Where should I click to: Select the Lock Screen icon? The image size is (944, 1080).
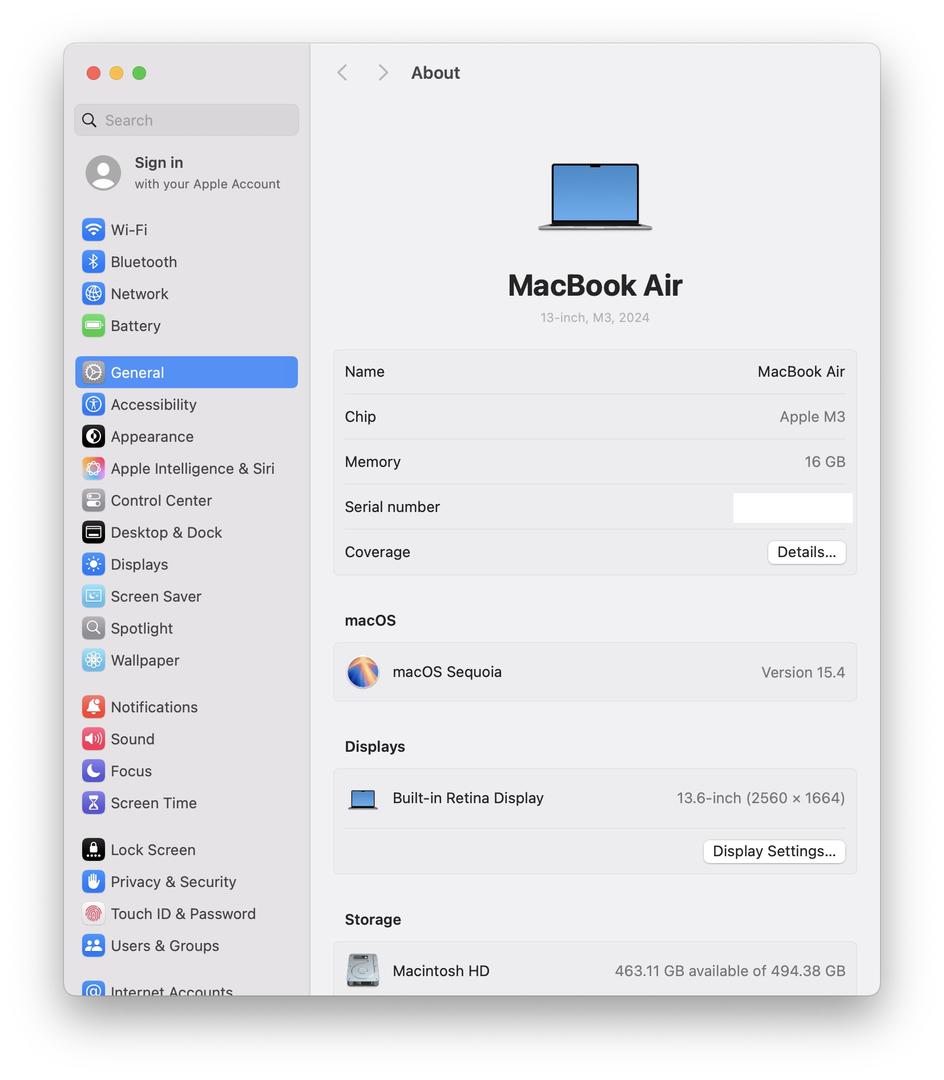(x=93, y=850)
